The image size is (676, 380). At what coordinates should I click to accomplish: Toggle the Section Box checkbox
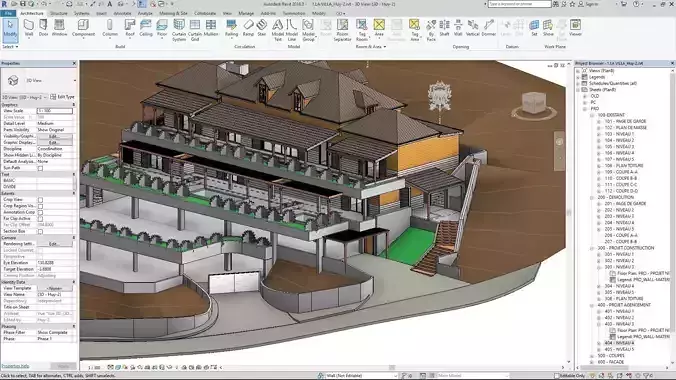40,232
